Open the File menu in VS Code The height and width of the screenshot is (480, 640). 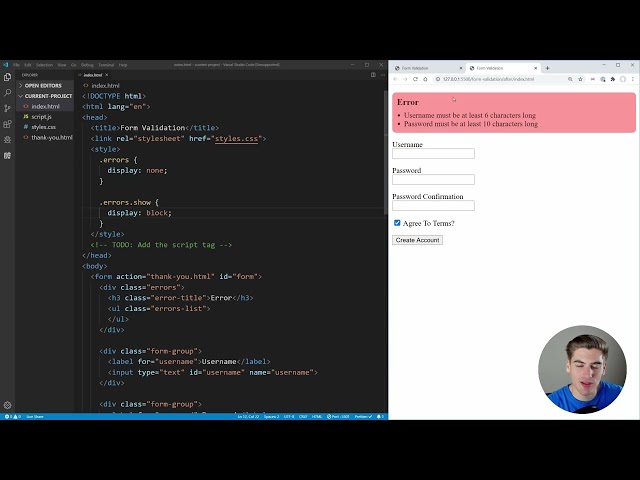(16, 65)
